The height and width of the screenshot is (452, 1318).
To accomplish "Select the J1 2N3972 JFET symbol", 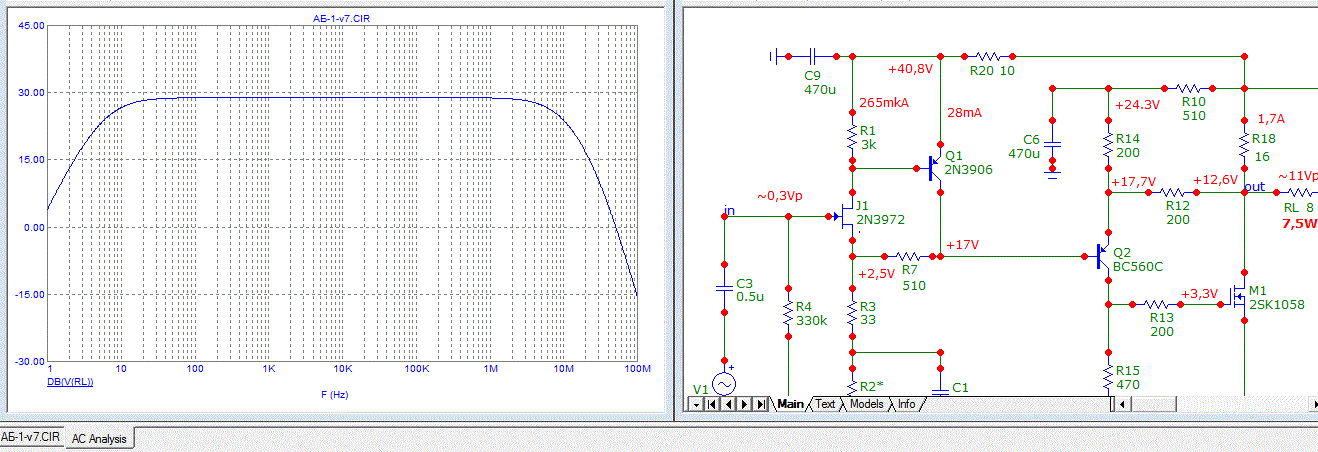I will coord(847,215).
